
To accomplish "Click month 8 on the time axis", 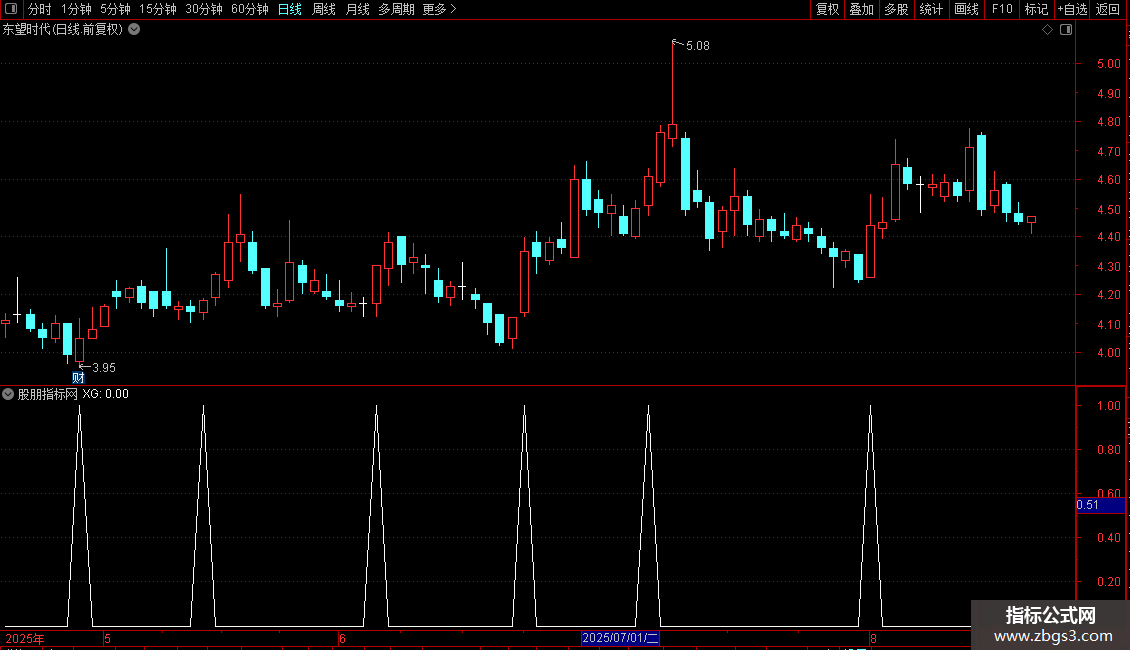I will coord(873,638).
